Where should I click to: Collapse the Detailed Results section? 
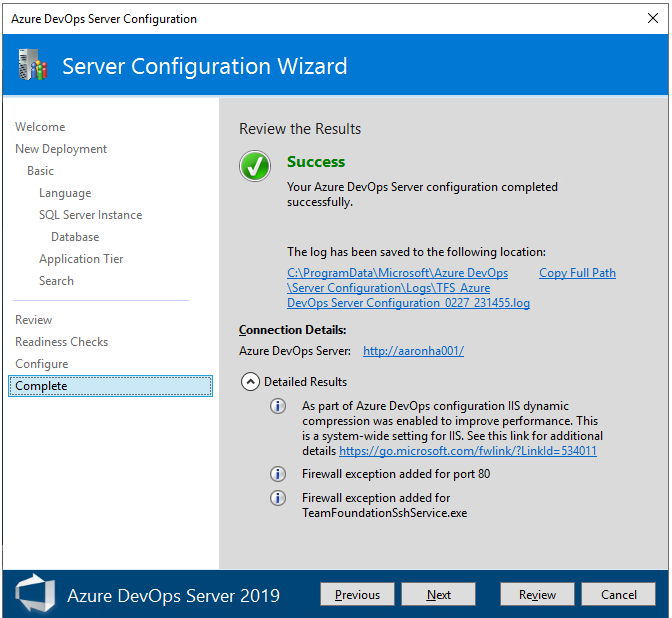coord(250,381)
